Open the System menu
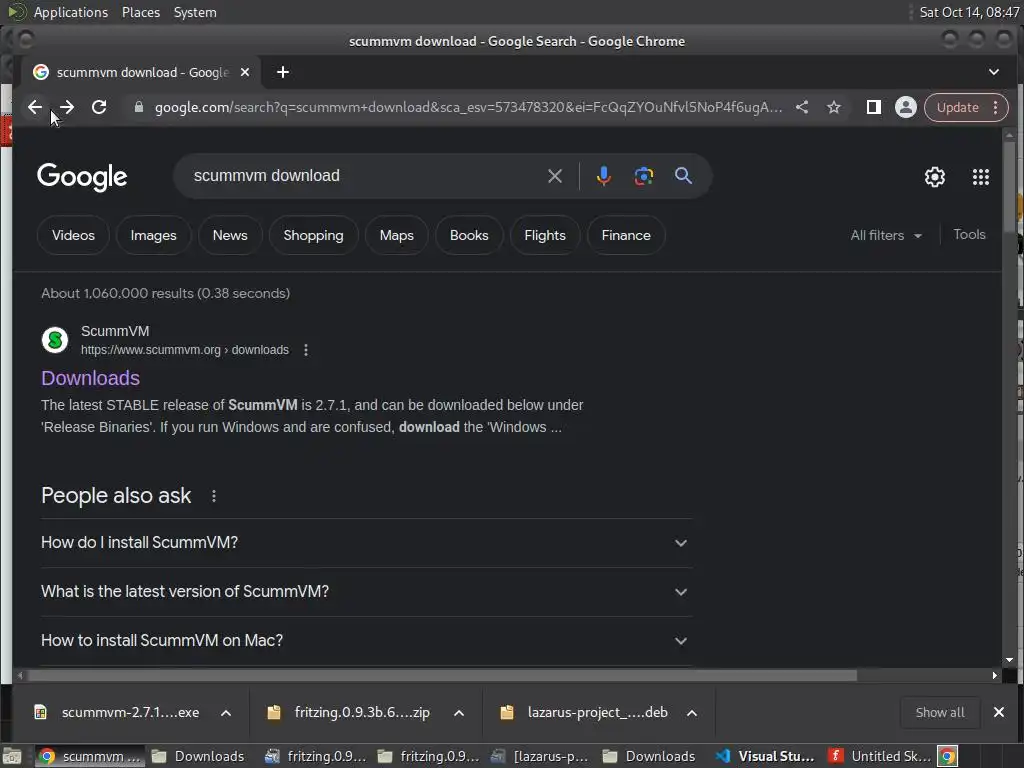Viewport: 1024px width, 768px height. point(195,12)
